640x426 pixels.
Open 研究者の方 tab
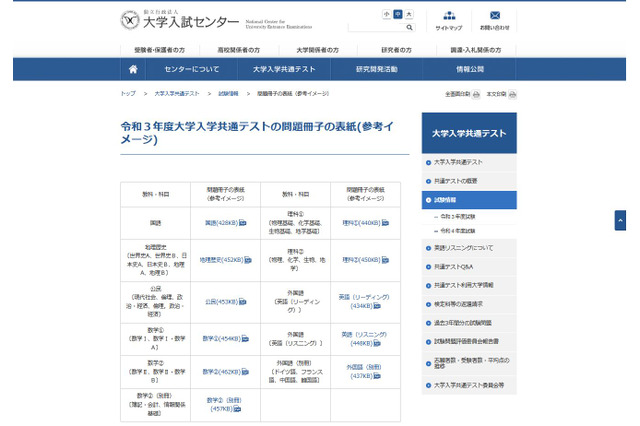tap(396, 50)
